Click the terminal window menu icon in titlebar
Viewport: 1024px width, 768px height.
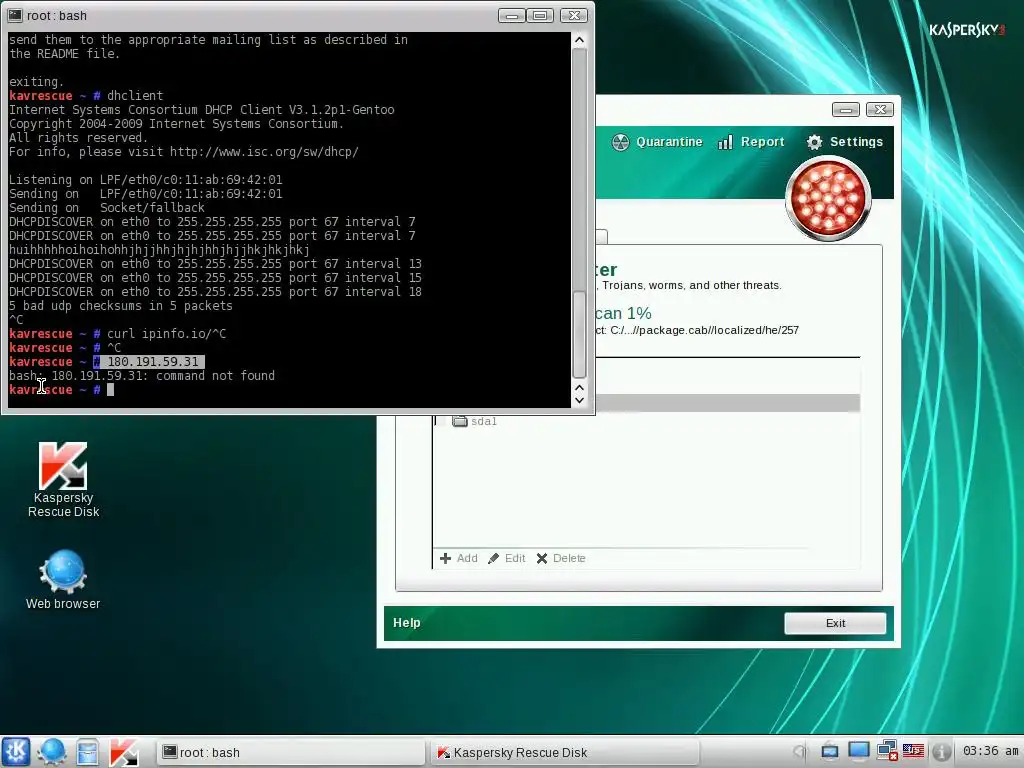[15, 15]
